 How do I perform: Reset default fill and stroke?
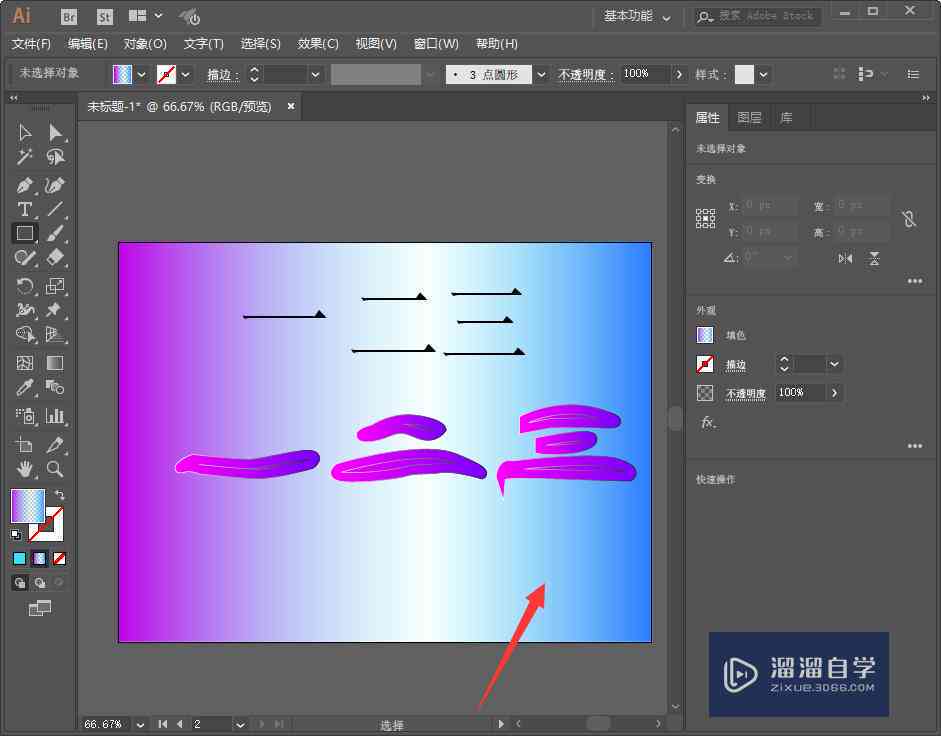pos(16,534)
